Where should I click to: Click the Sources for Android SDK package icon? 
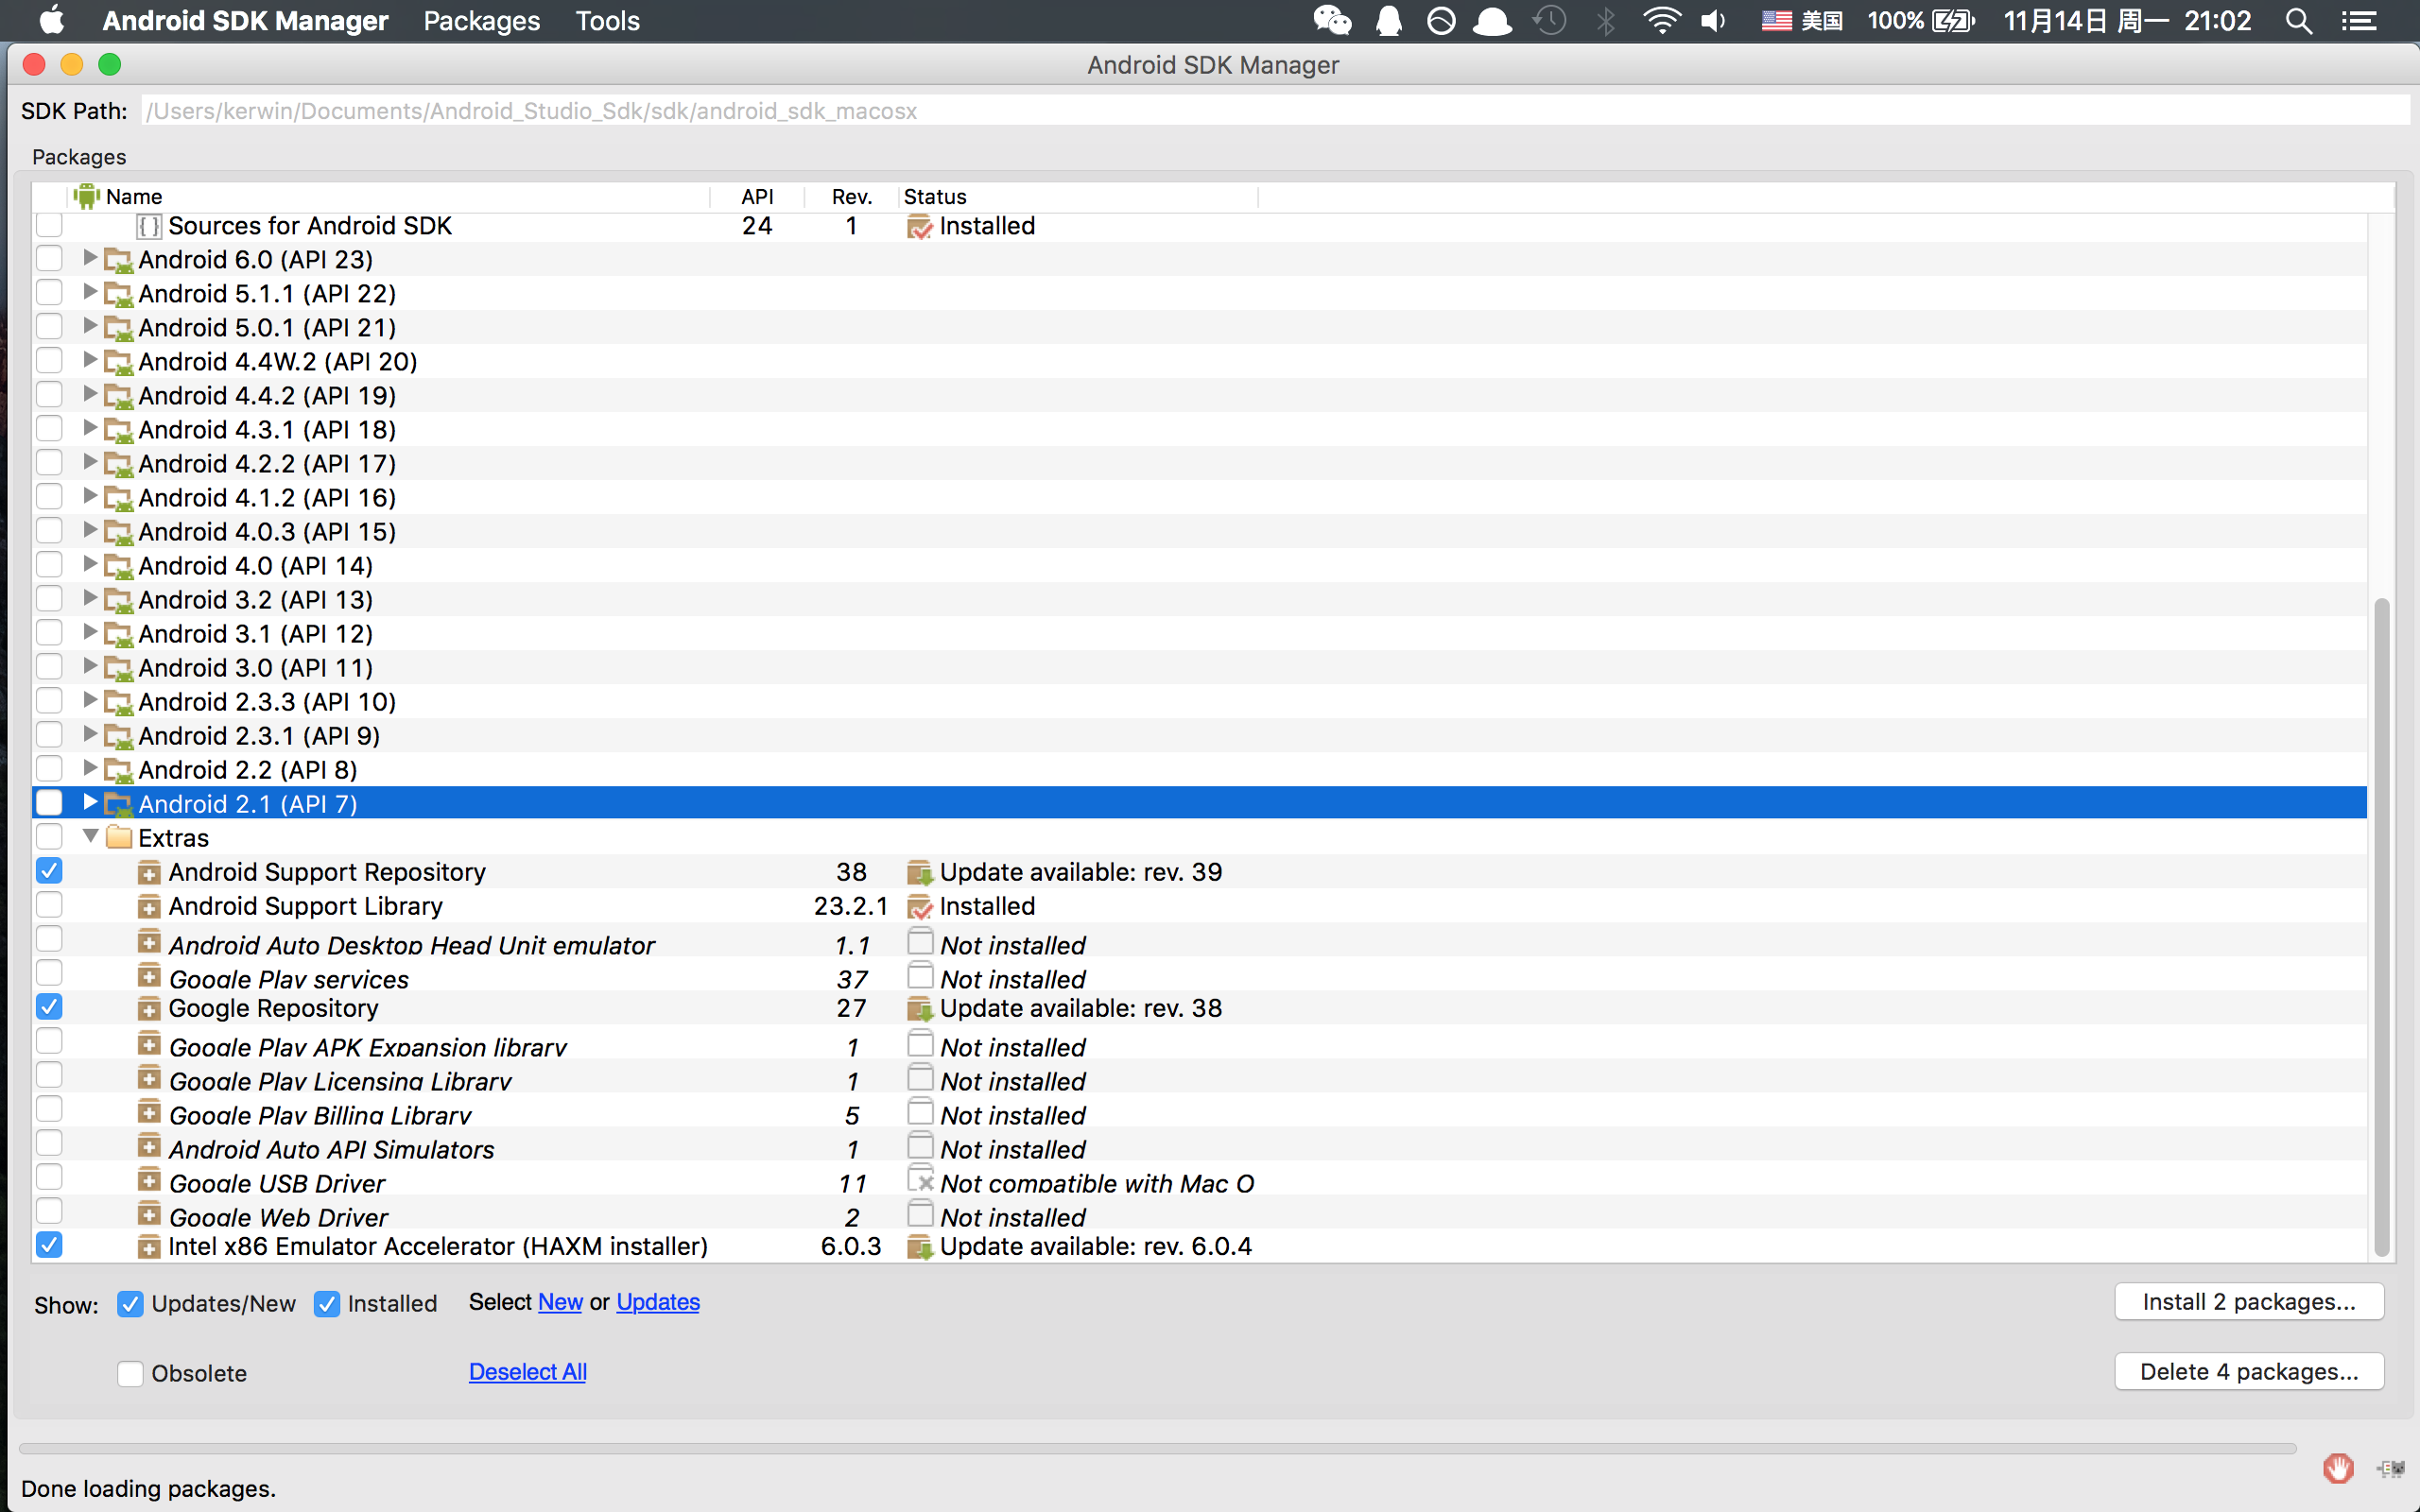pyautogui.click(x=149, y=227)
